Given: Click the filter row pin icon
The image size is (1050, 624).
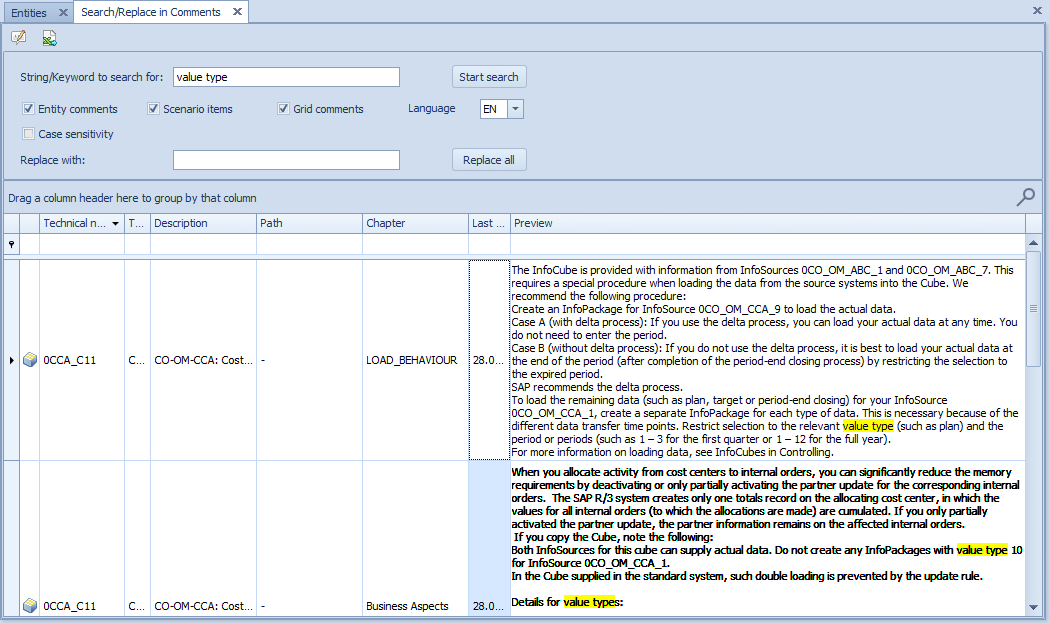Looking at the screenshot, I should tap(12, 245).
